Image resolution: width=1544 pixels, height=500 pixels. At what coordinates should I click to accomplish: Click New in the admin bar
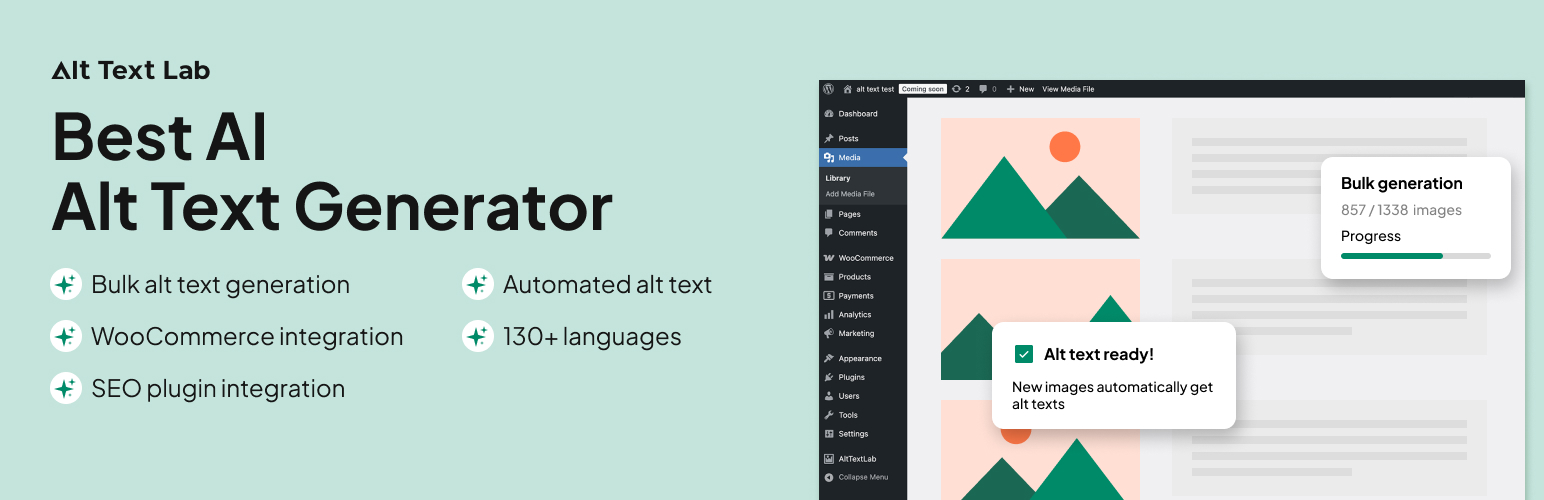point(1026,89)
